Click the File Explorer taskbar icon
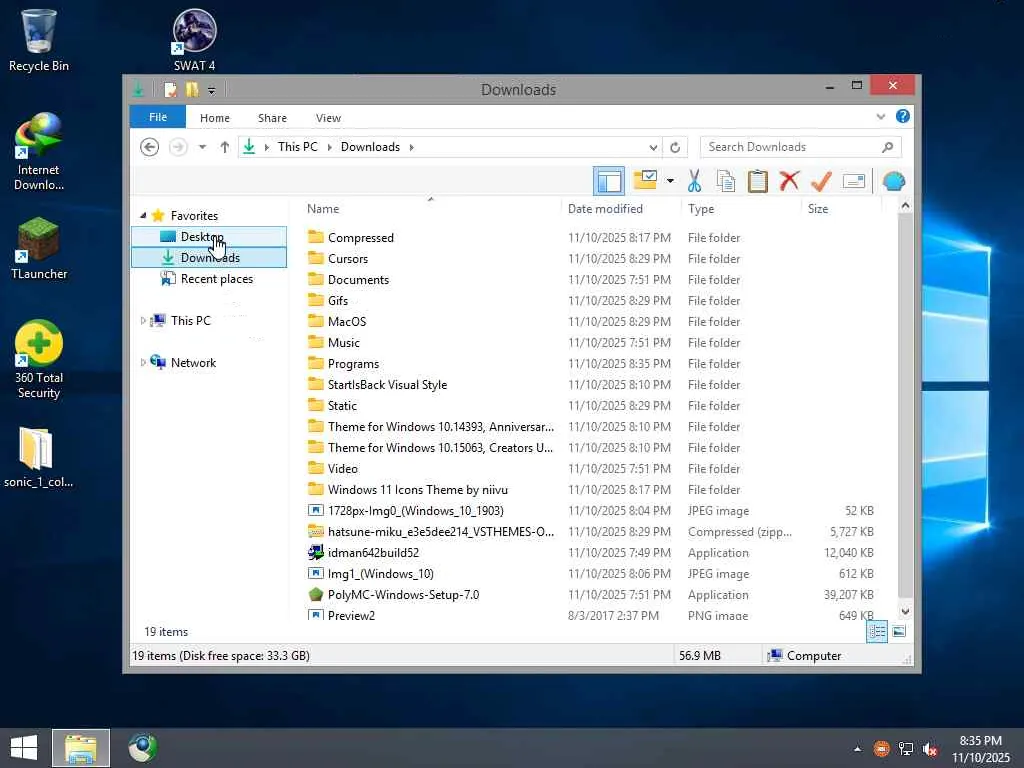 pos(81,748)
